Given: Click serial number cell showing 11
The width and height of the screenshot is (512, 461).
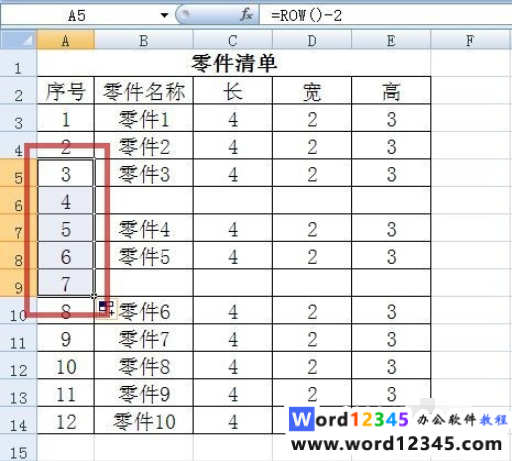Looking at the screenshot, I should tap(66, 393).
